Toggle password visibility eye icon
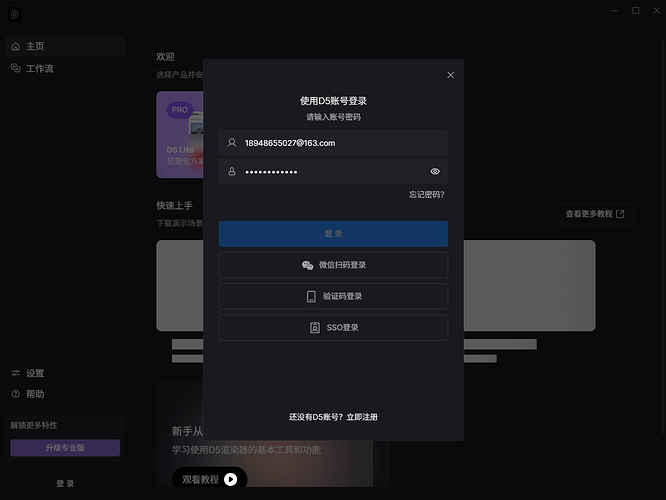 point(435,172)
